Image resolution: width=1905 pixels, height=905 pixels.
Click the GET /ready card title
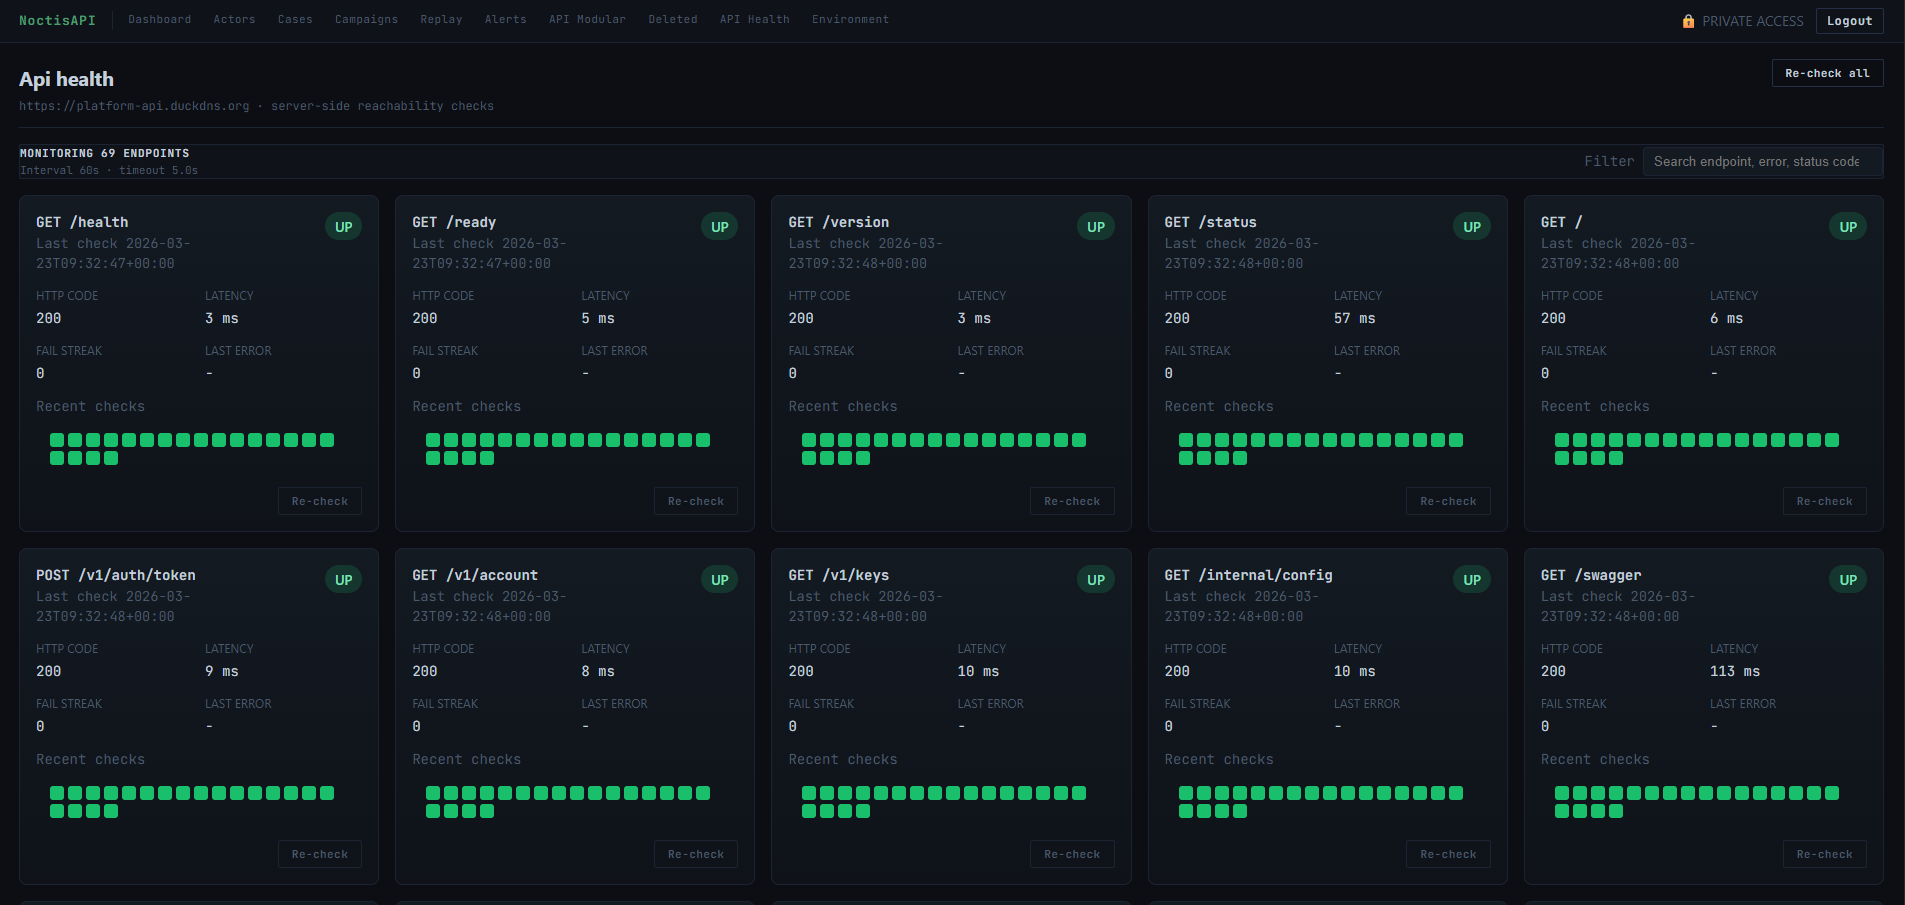tap(454, 222)
